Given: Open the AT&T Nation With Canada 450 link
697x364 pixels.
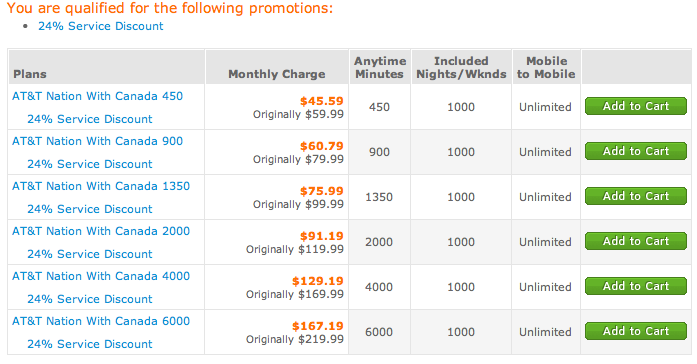Looking at the screenshot, I should (97, 96).
